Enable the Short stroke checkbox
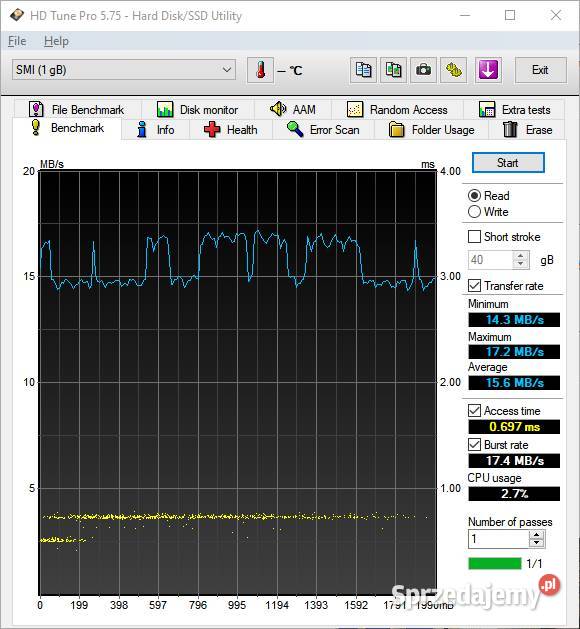580x629 pixels. (475, 237)
